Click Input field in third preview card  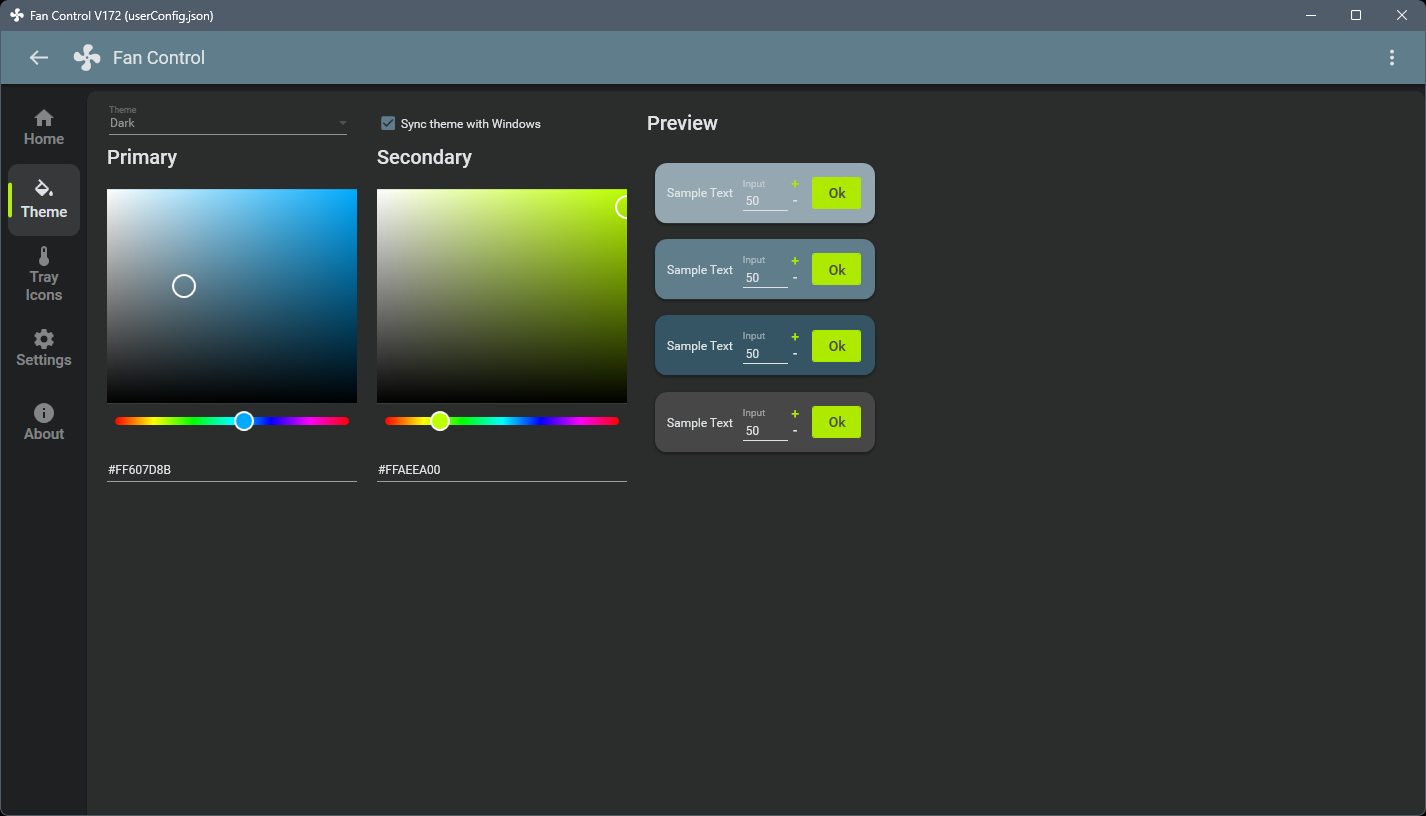click(765, 353)
